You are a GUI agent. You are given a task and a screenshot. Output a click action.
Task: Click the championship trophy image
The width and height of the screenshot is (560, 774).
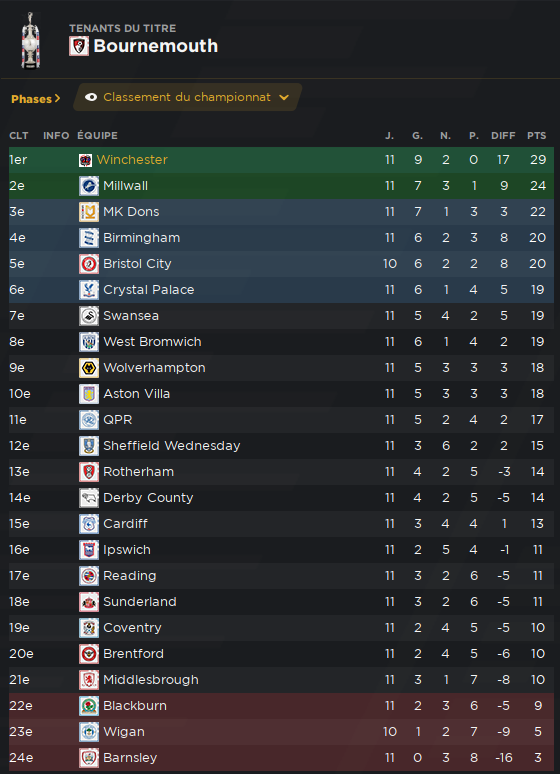tap(31, 41)
